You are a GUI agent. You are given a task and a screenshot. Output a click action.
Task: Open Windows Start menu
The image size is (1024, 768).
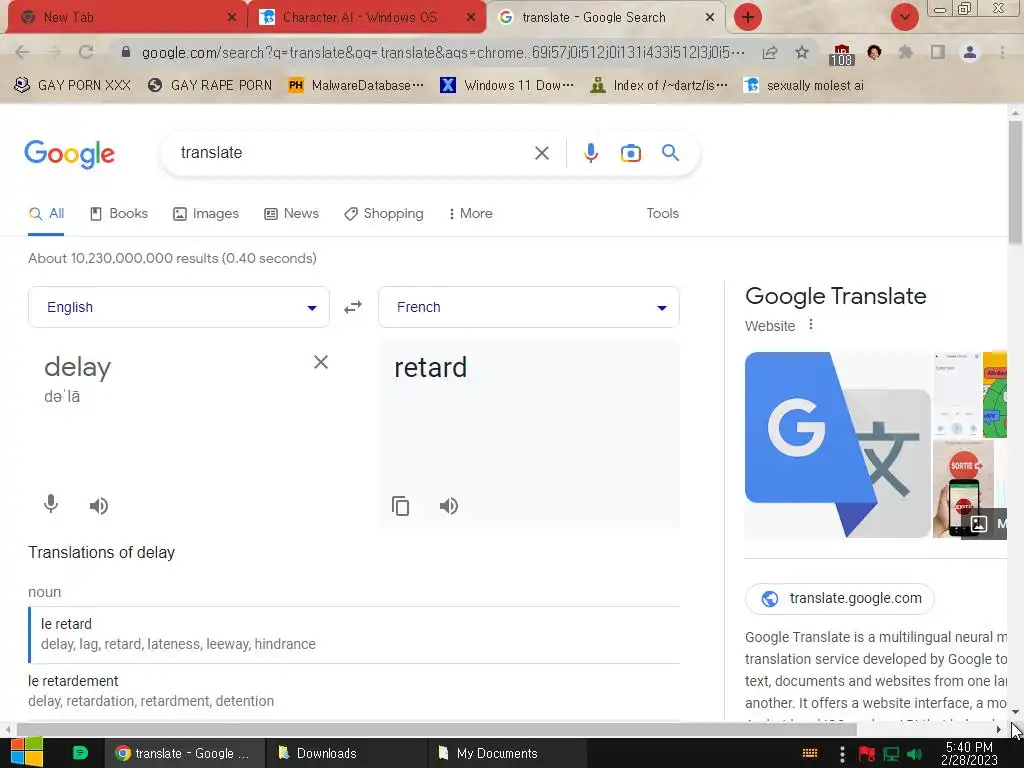coord(26,752)
